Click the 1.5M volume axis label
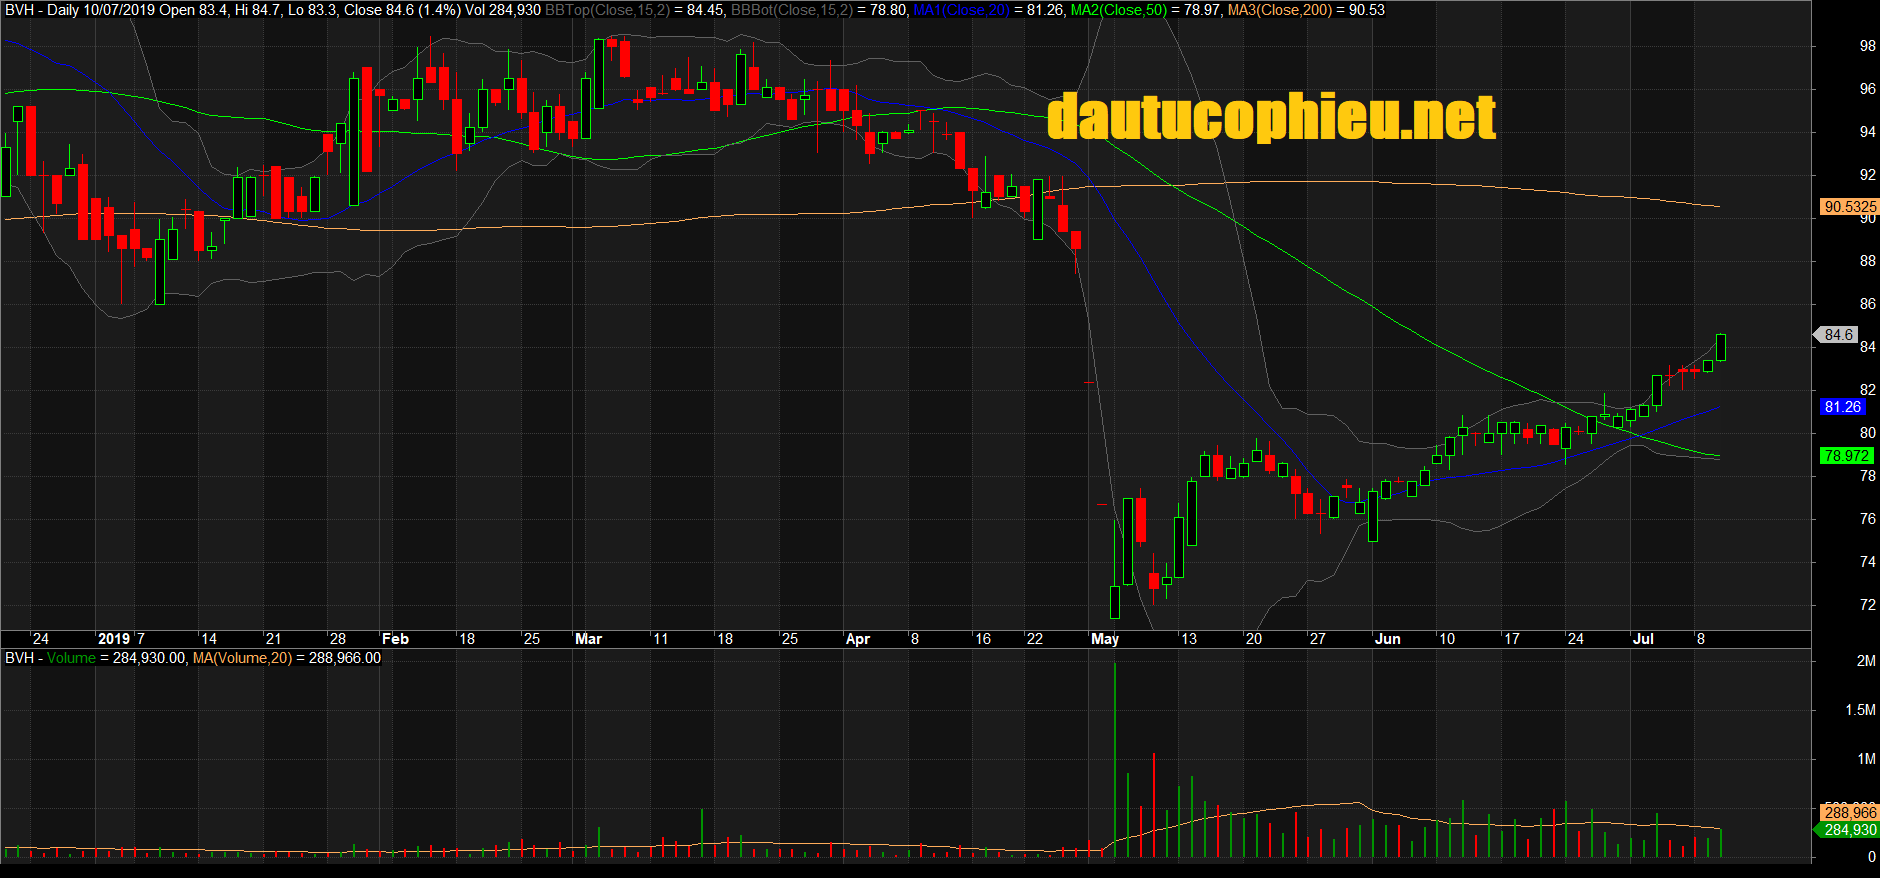 [1861, 710]
